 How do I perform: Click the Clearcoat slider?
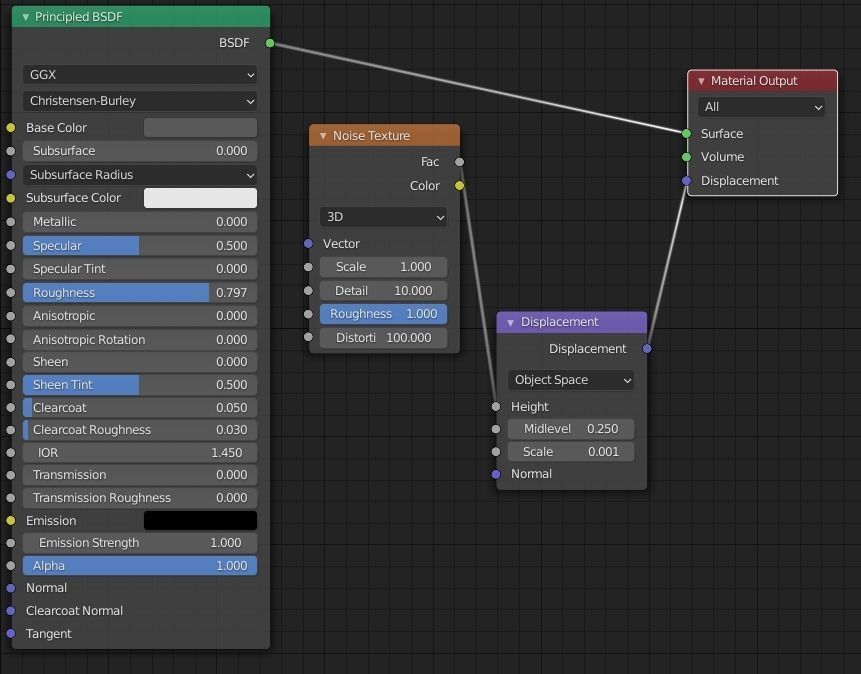140,408
